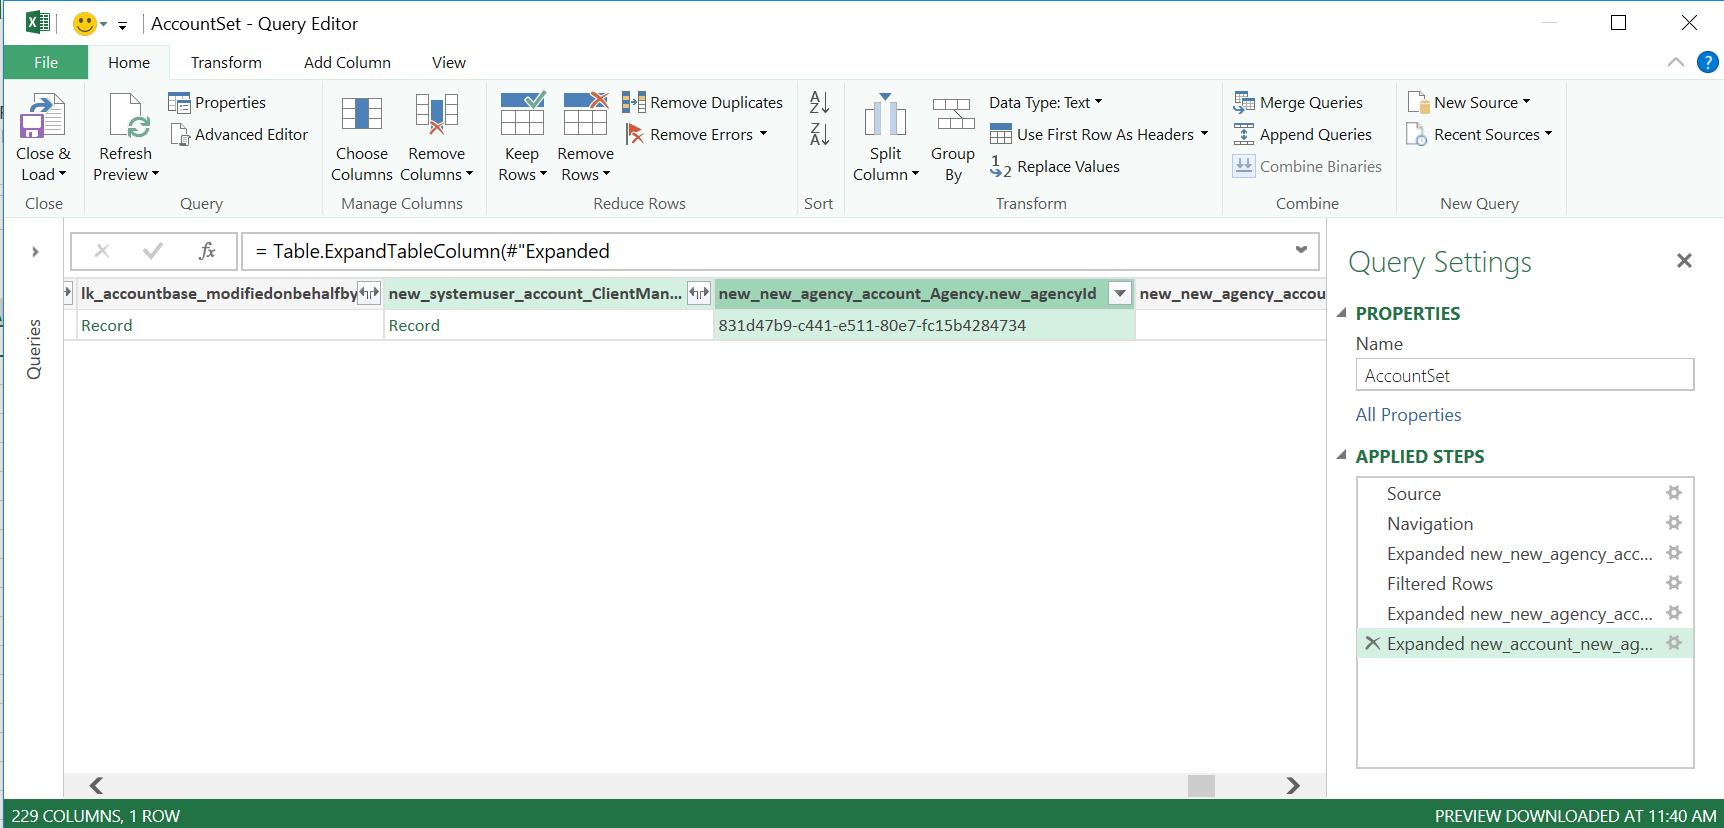
Task: Open the Refresh Preview dropdown arrow
Action: 155,174
